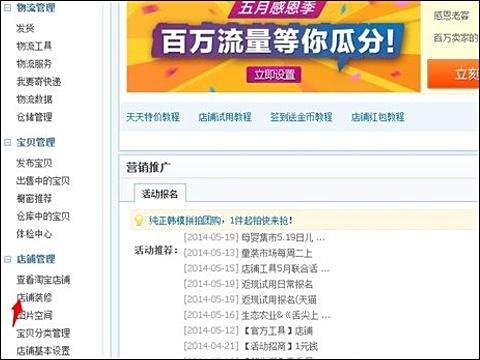Click the light bulb tip icon

coord(138,221)
